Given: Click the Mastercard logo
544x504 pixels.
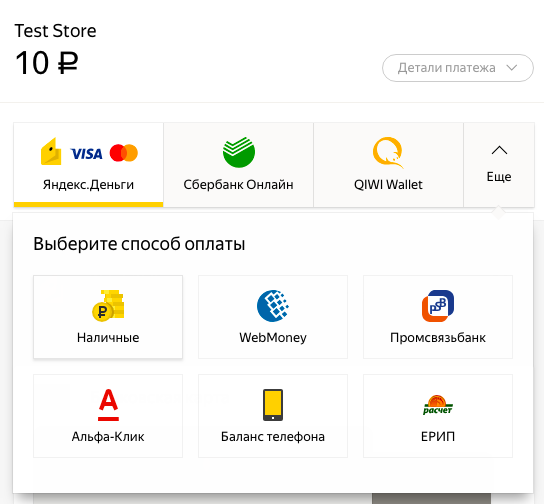Looking at the screenshot, I should (124, 153).
